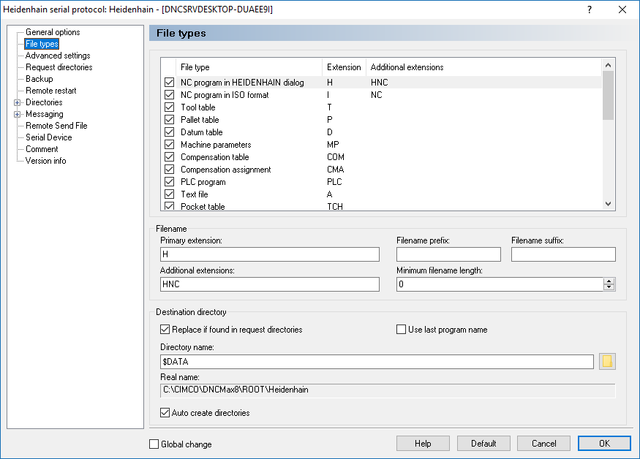Toggle Text file checkbox
The width and height of the screenshot is (640, 459).
coord(169,194)
